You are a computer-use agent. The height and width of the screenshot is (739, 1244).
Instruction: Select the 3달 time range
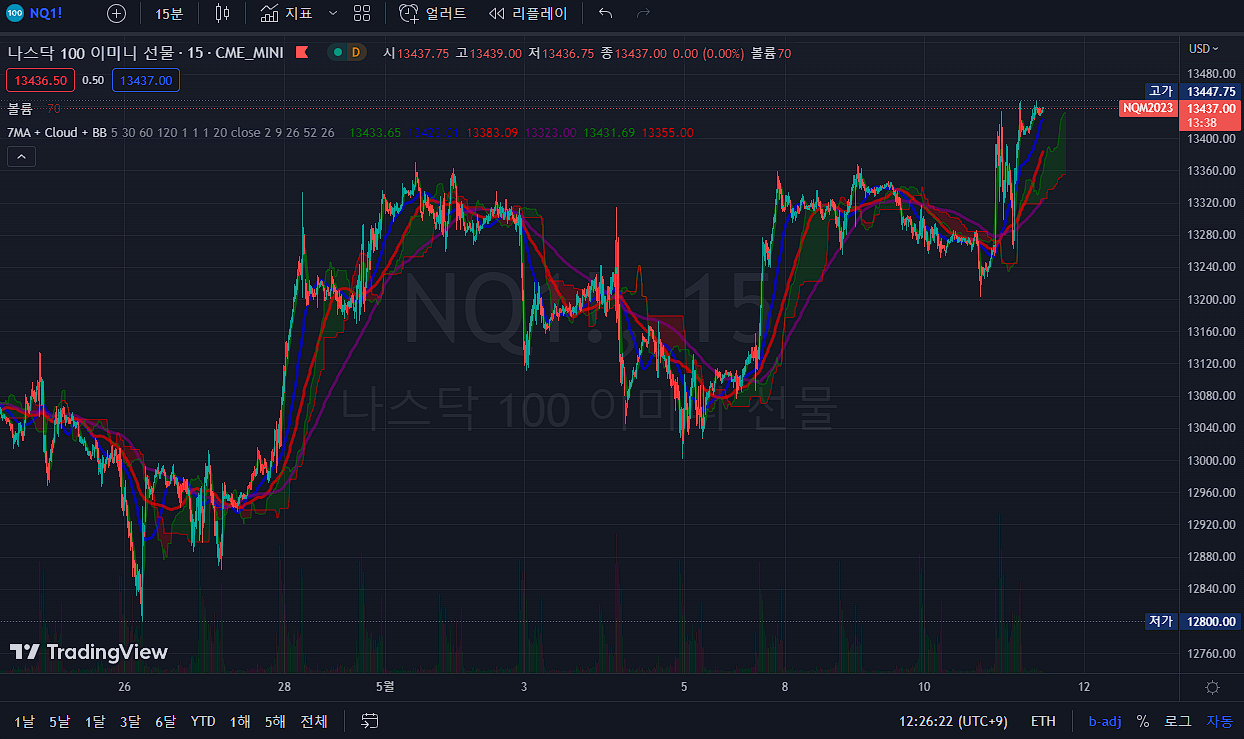[x=130, y=720]
